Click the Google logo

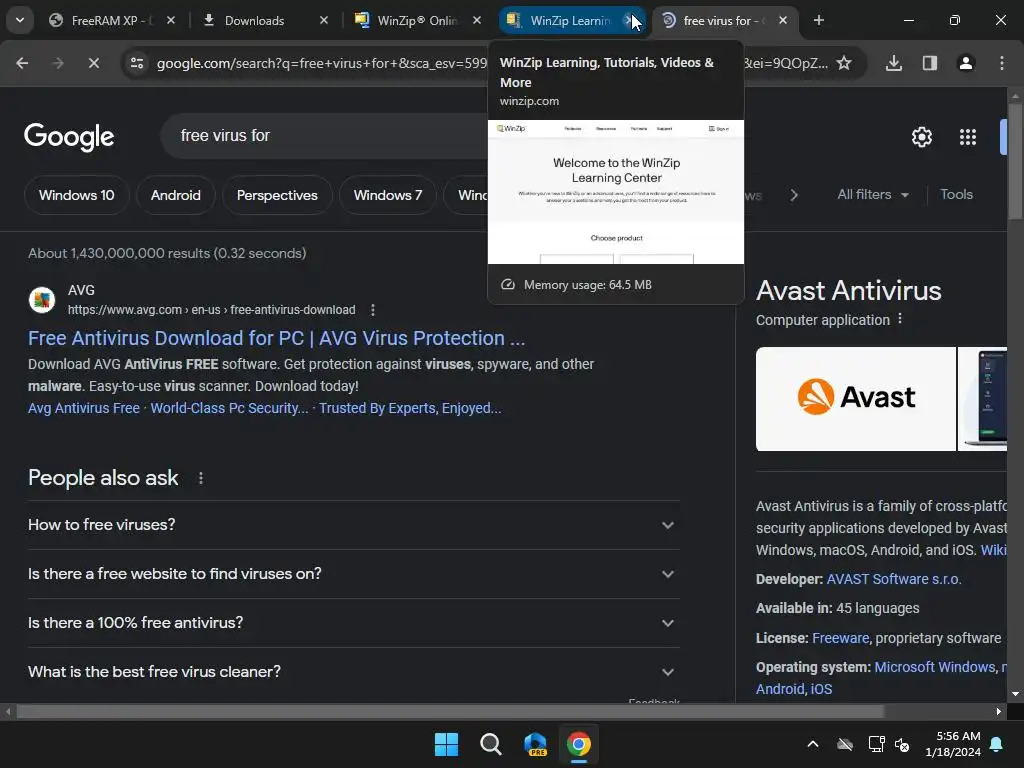click(x=69, y=136)
